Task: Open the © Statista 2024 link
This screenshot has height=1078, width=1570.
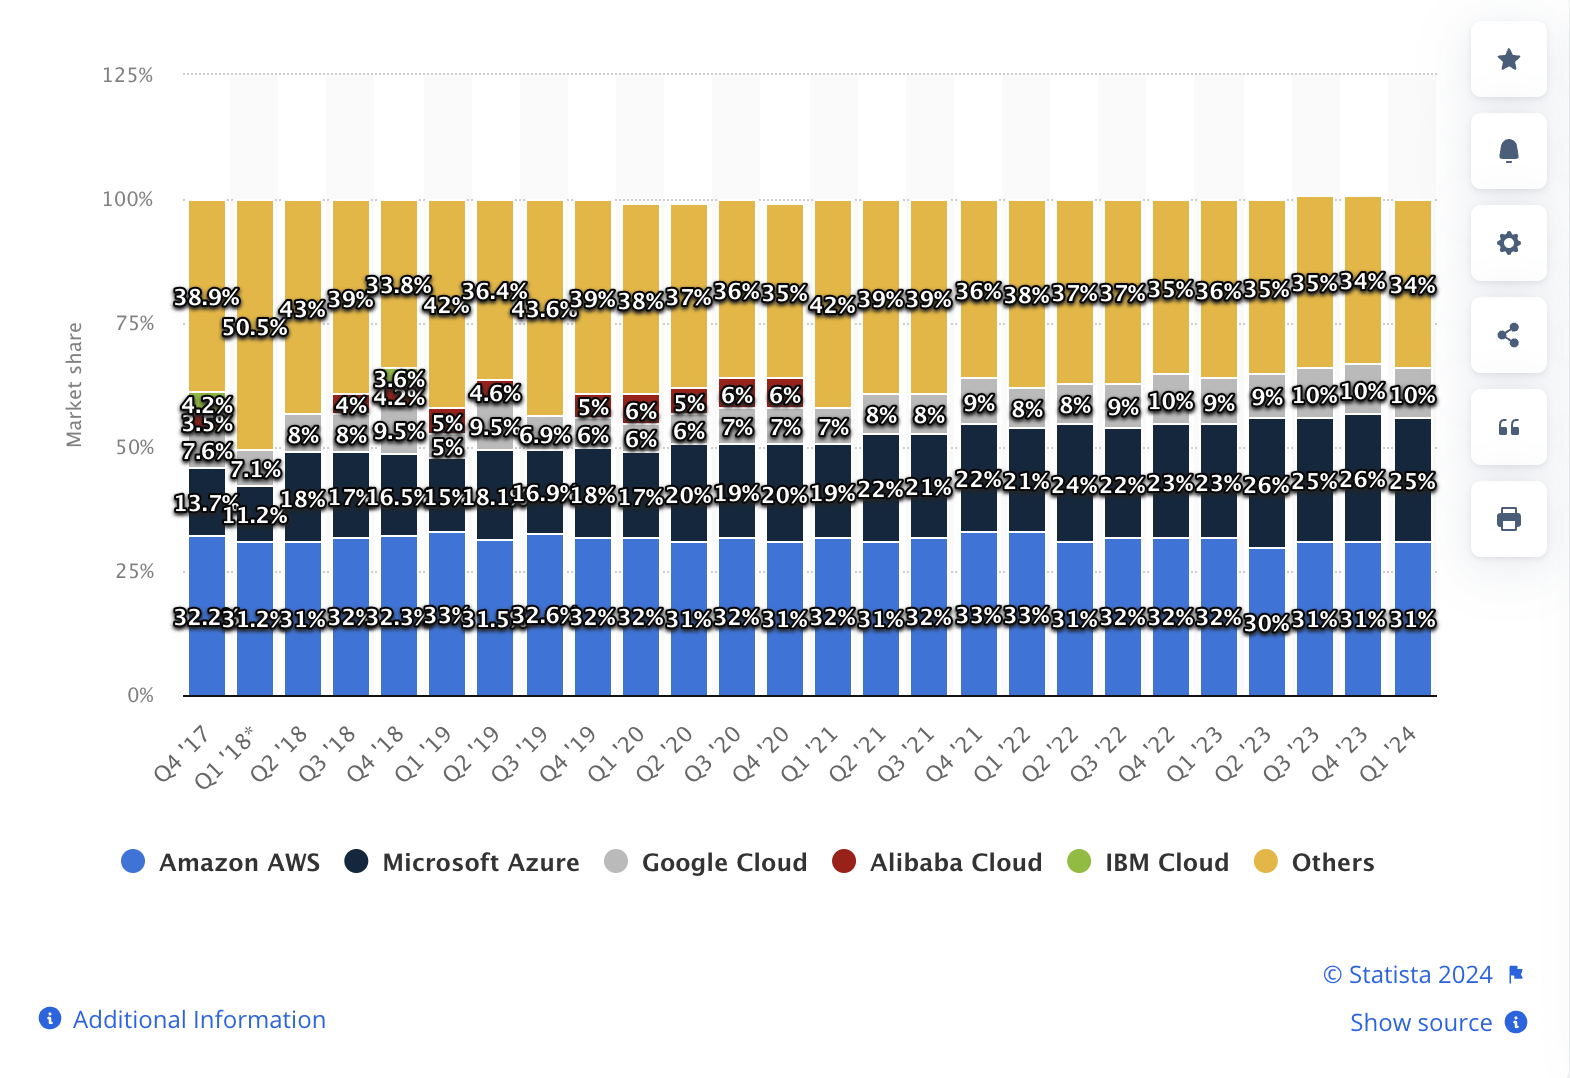Action: click(1408, 974)
